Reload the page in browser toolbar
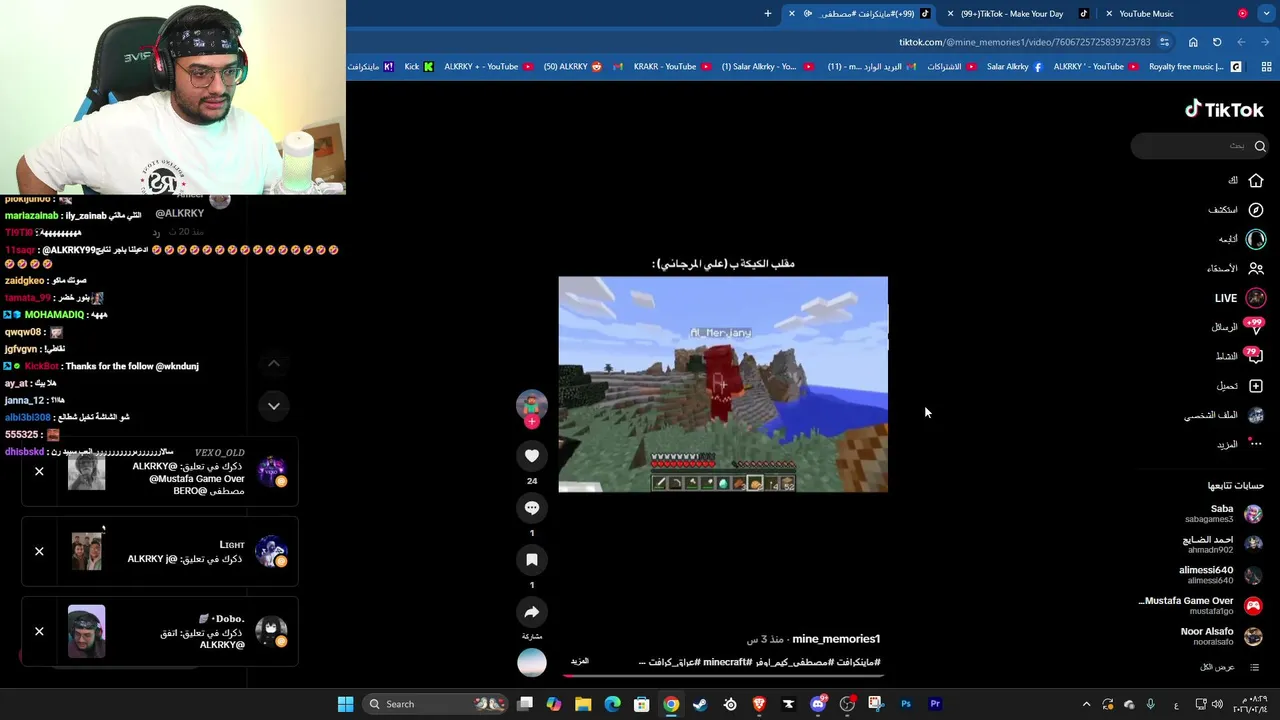This screenshot has height=720, width=1280. tap(1217, 42)
